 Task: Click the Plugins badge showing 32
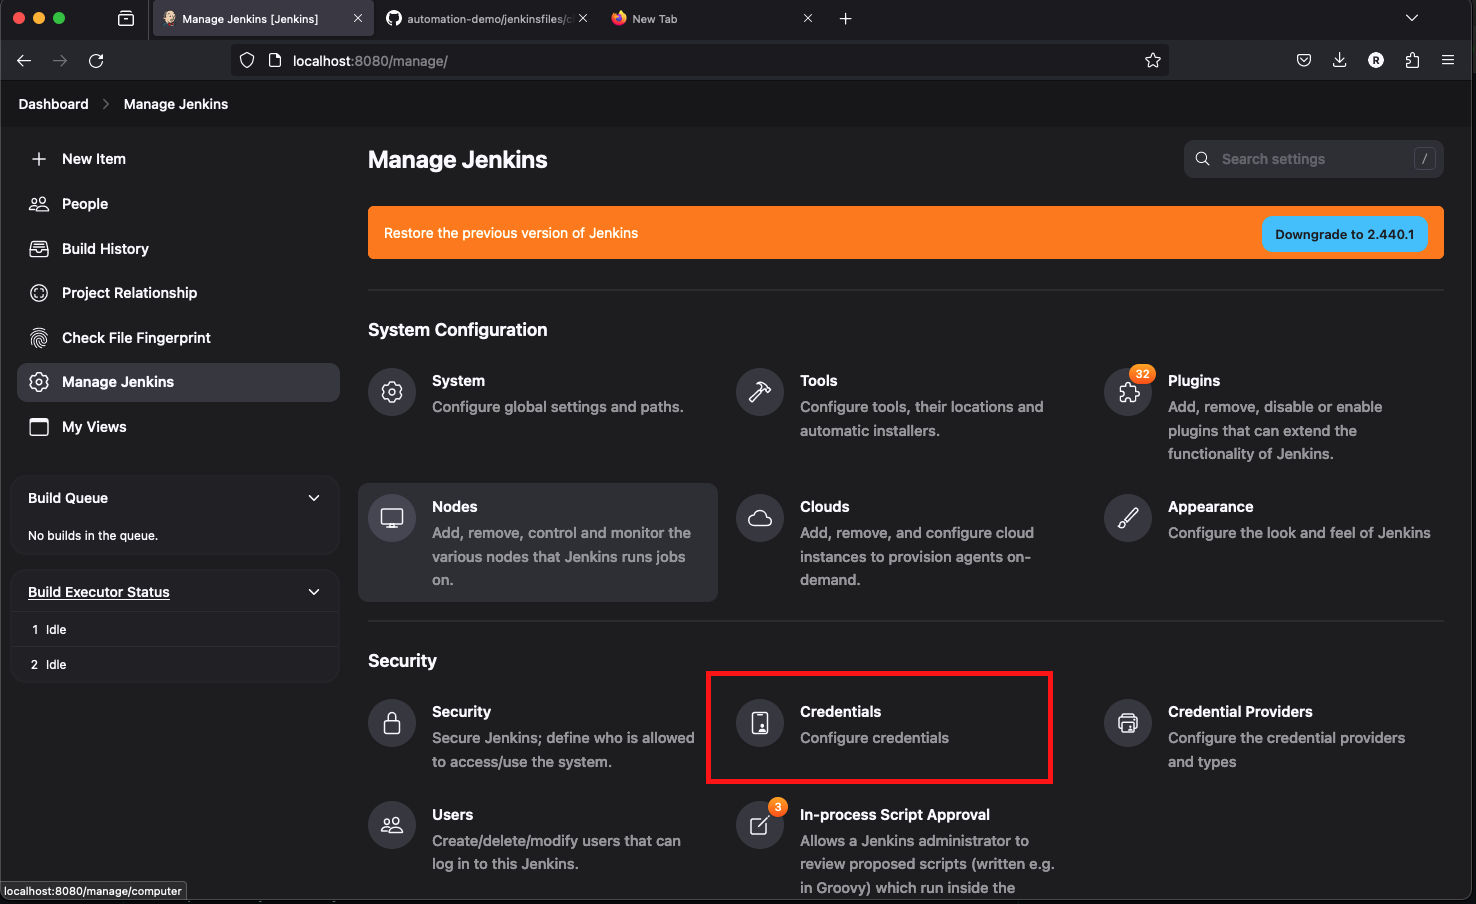click(x=1142, y=374)
